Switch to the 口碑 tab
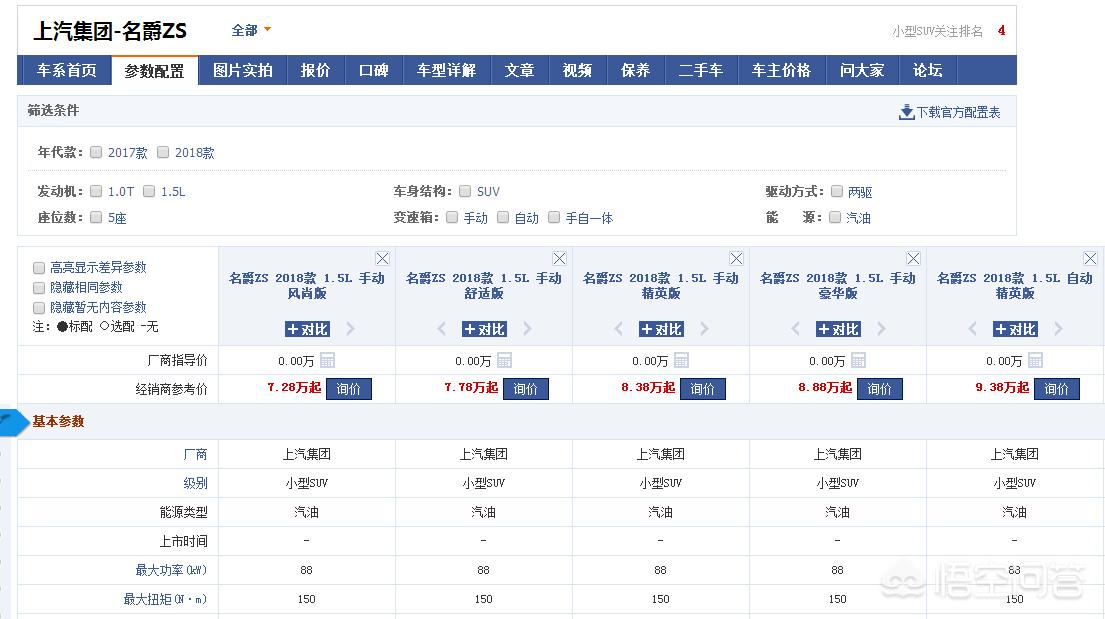Screen dimensions: 1105x619 click(x=374, y=70)
